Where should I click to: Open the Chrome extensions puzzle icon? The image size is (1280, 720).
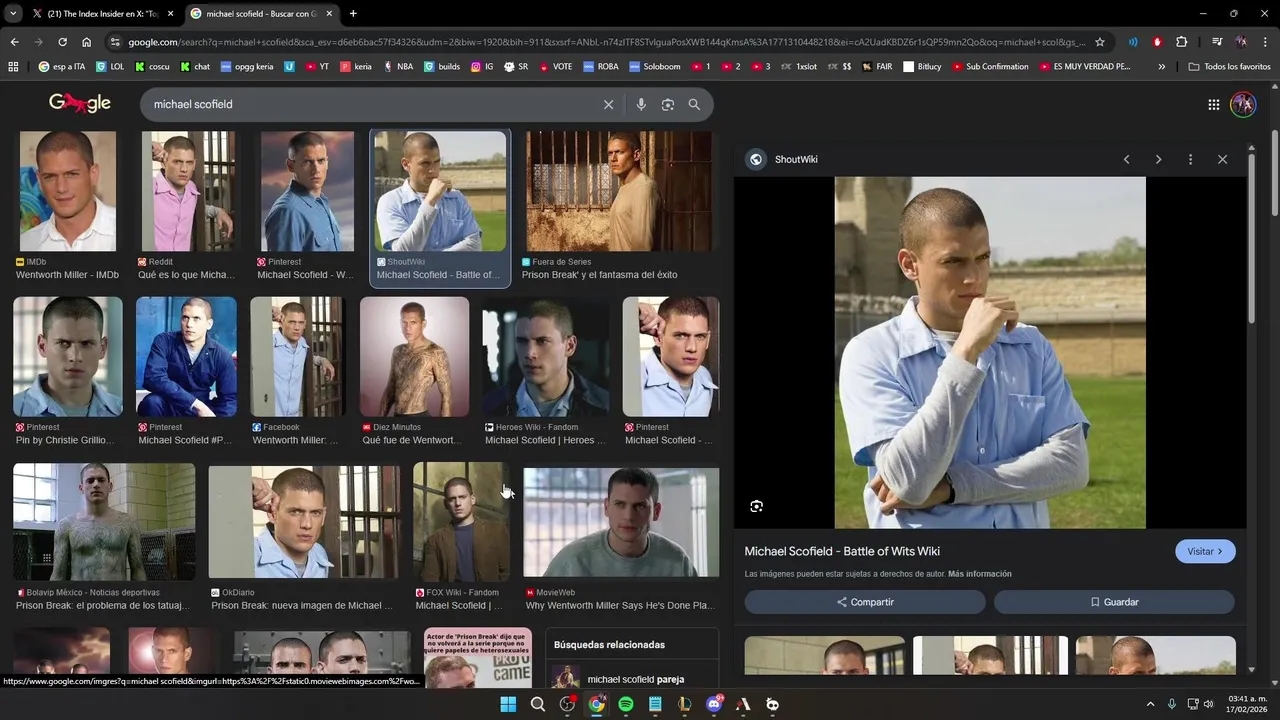[1181, 42]
